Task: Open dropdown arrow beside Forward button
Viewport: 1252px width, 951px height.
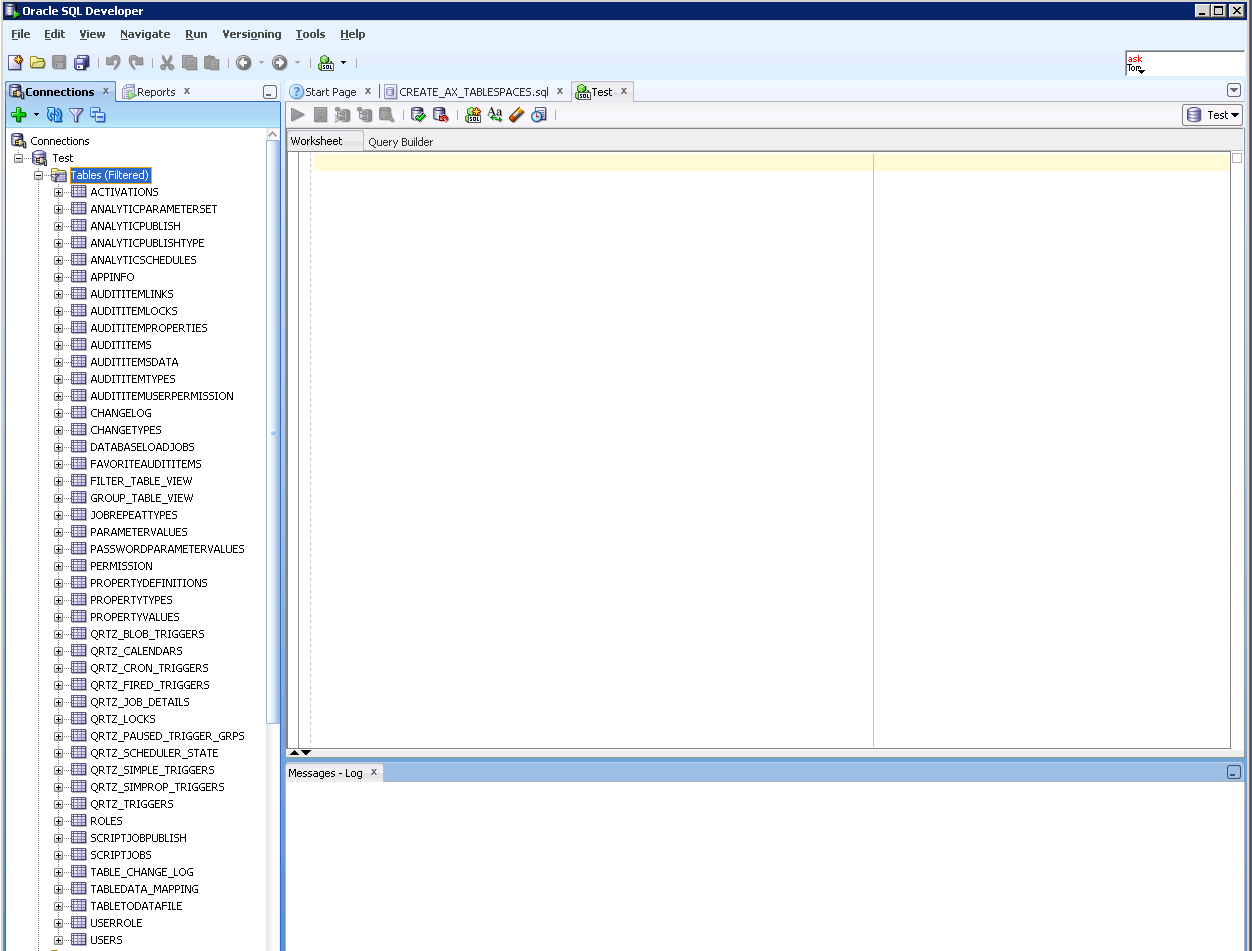Action: click(x=297, y=62)
